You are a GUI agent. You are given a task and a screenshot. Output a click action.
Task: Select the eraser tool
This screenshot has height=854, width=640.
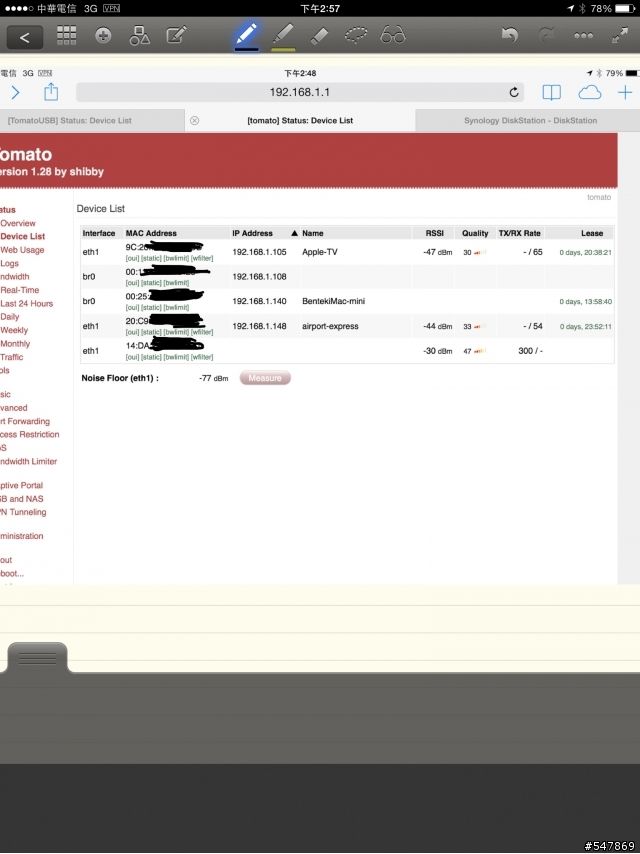(319, 35)
